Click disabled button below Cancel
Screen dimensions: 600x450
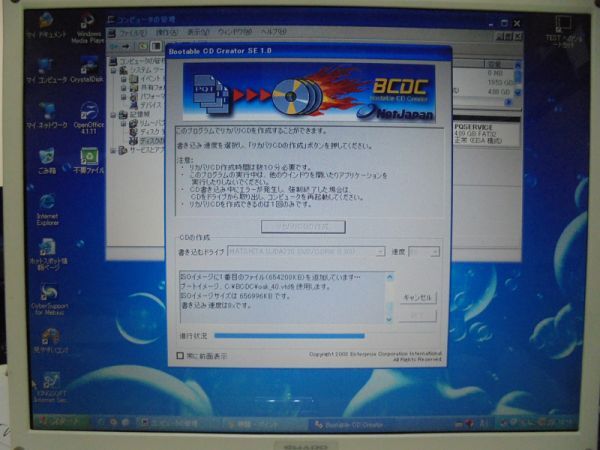point(417,316)
